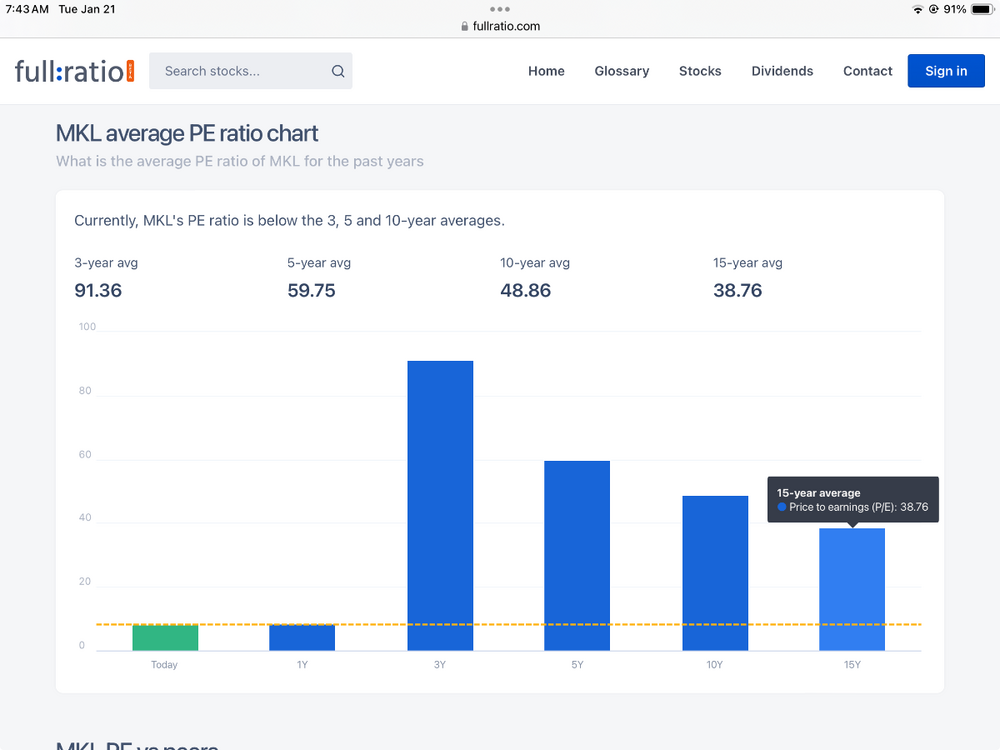Click the search magnifier icon
Image resolution: width=1000 pixels, height=750 pixels.
point(338,71)
